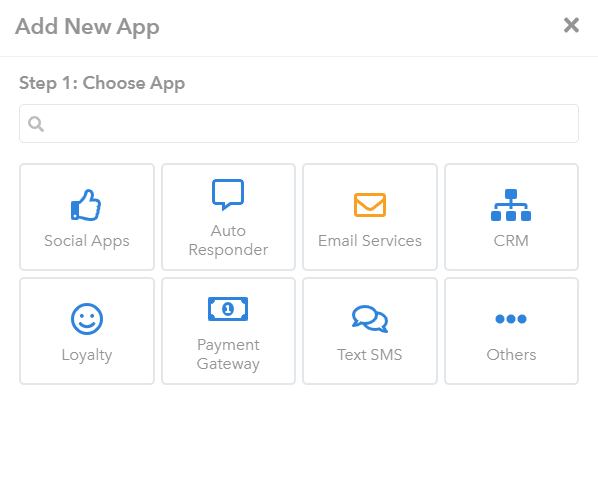Screen dimensions: 598x496
Task: Choose the Text SMS chat bubbles icon
Action: [x=370, y=319]
